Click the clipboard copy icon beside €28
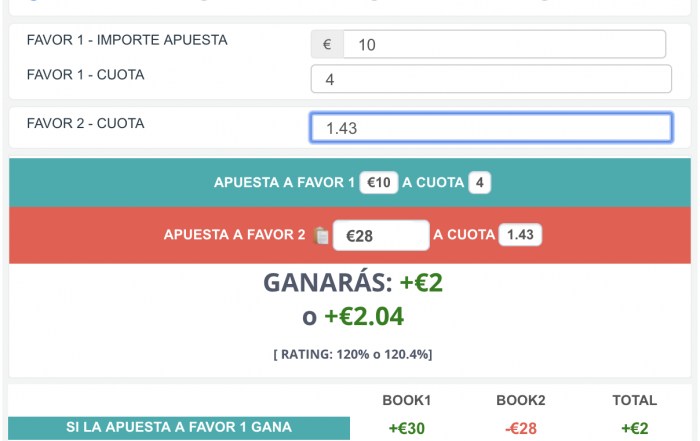This screenshot has height=441, width=700. (321, 235)
